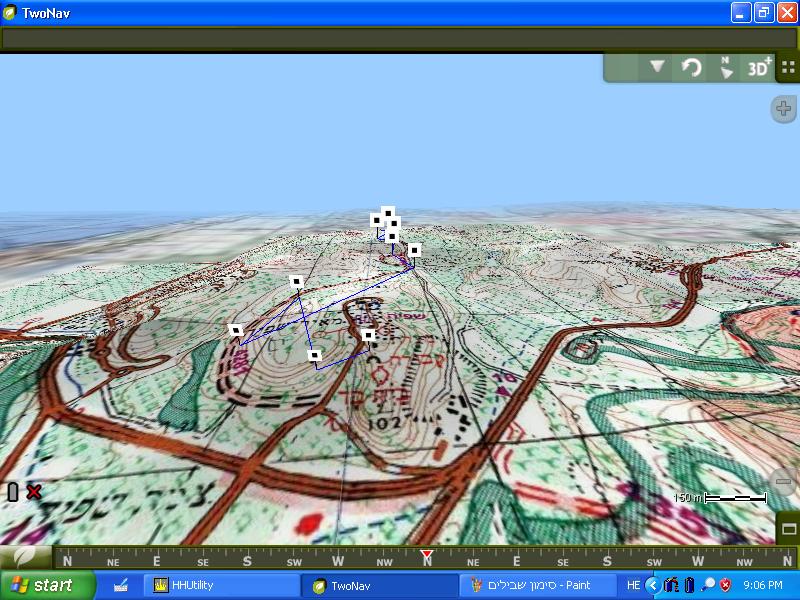800x600 pixels.
Task: Toggle the north-up orientation arrow
Action: point(726,68)
